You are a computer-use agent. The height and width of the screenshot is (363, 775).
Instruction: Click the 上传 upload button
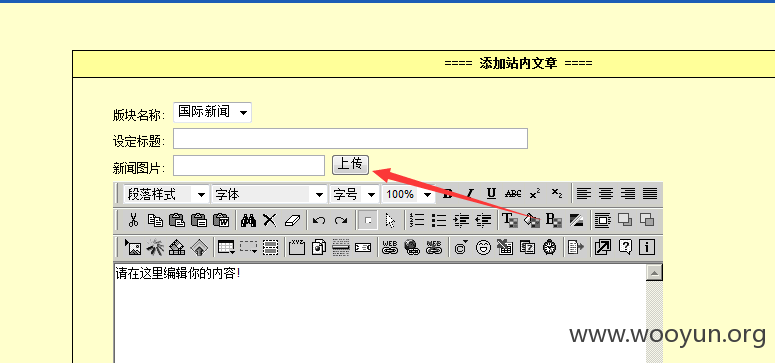click(350, 165)
